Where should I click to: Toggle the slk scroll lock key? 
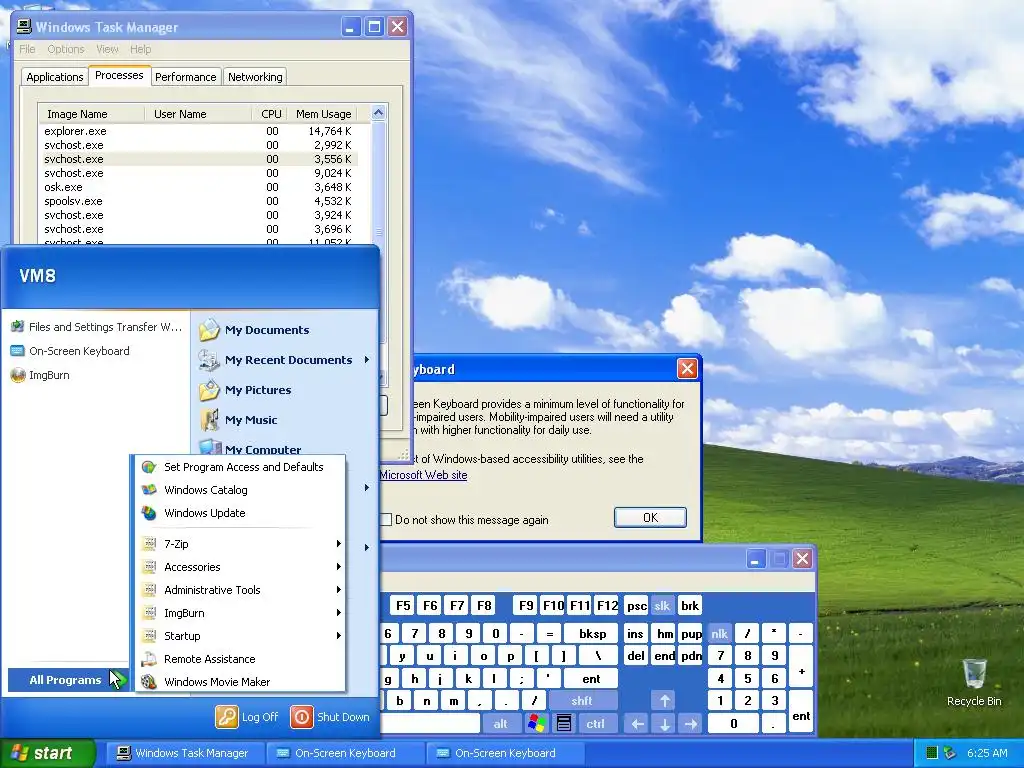pos(662,605)
